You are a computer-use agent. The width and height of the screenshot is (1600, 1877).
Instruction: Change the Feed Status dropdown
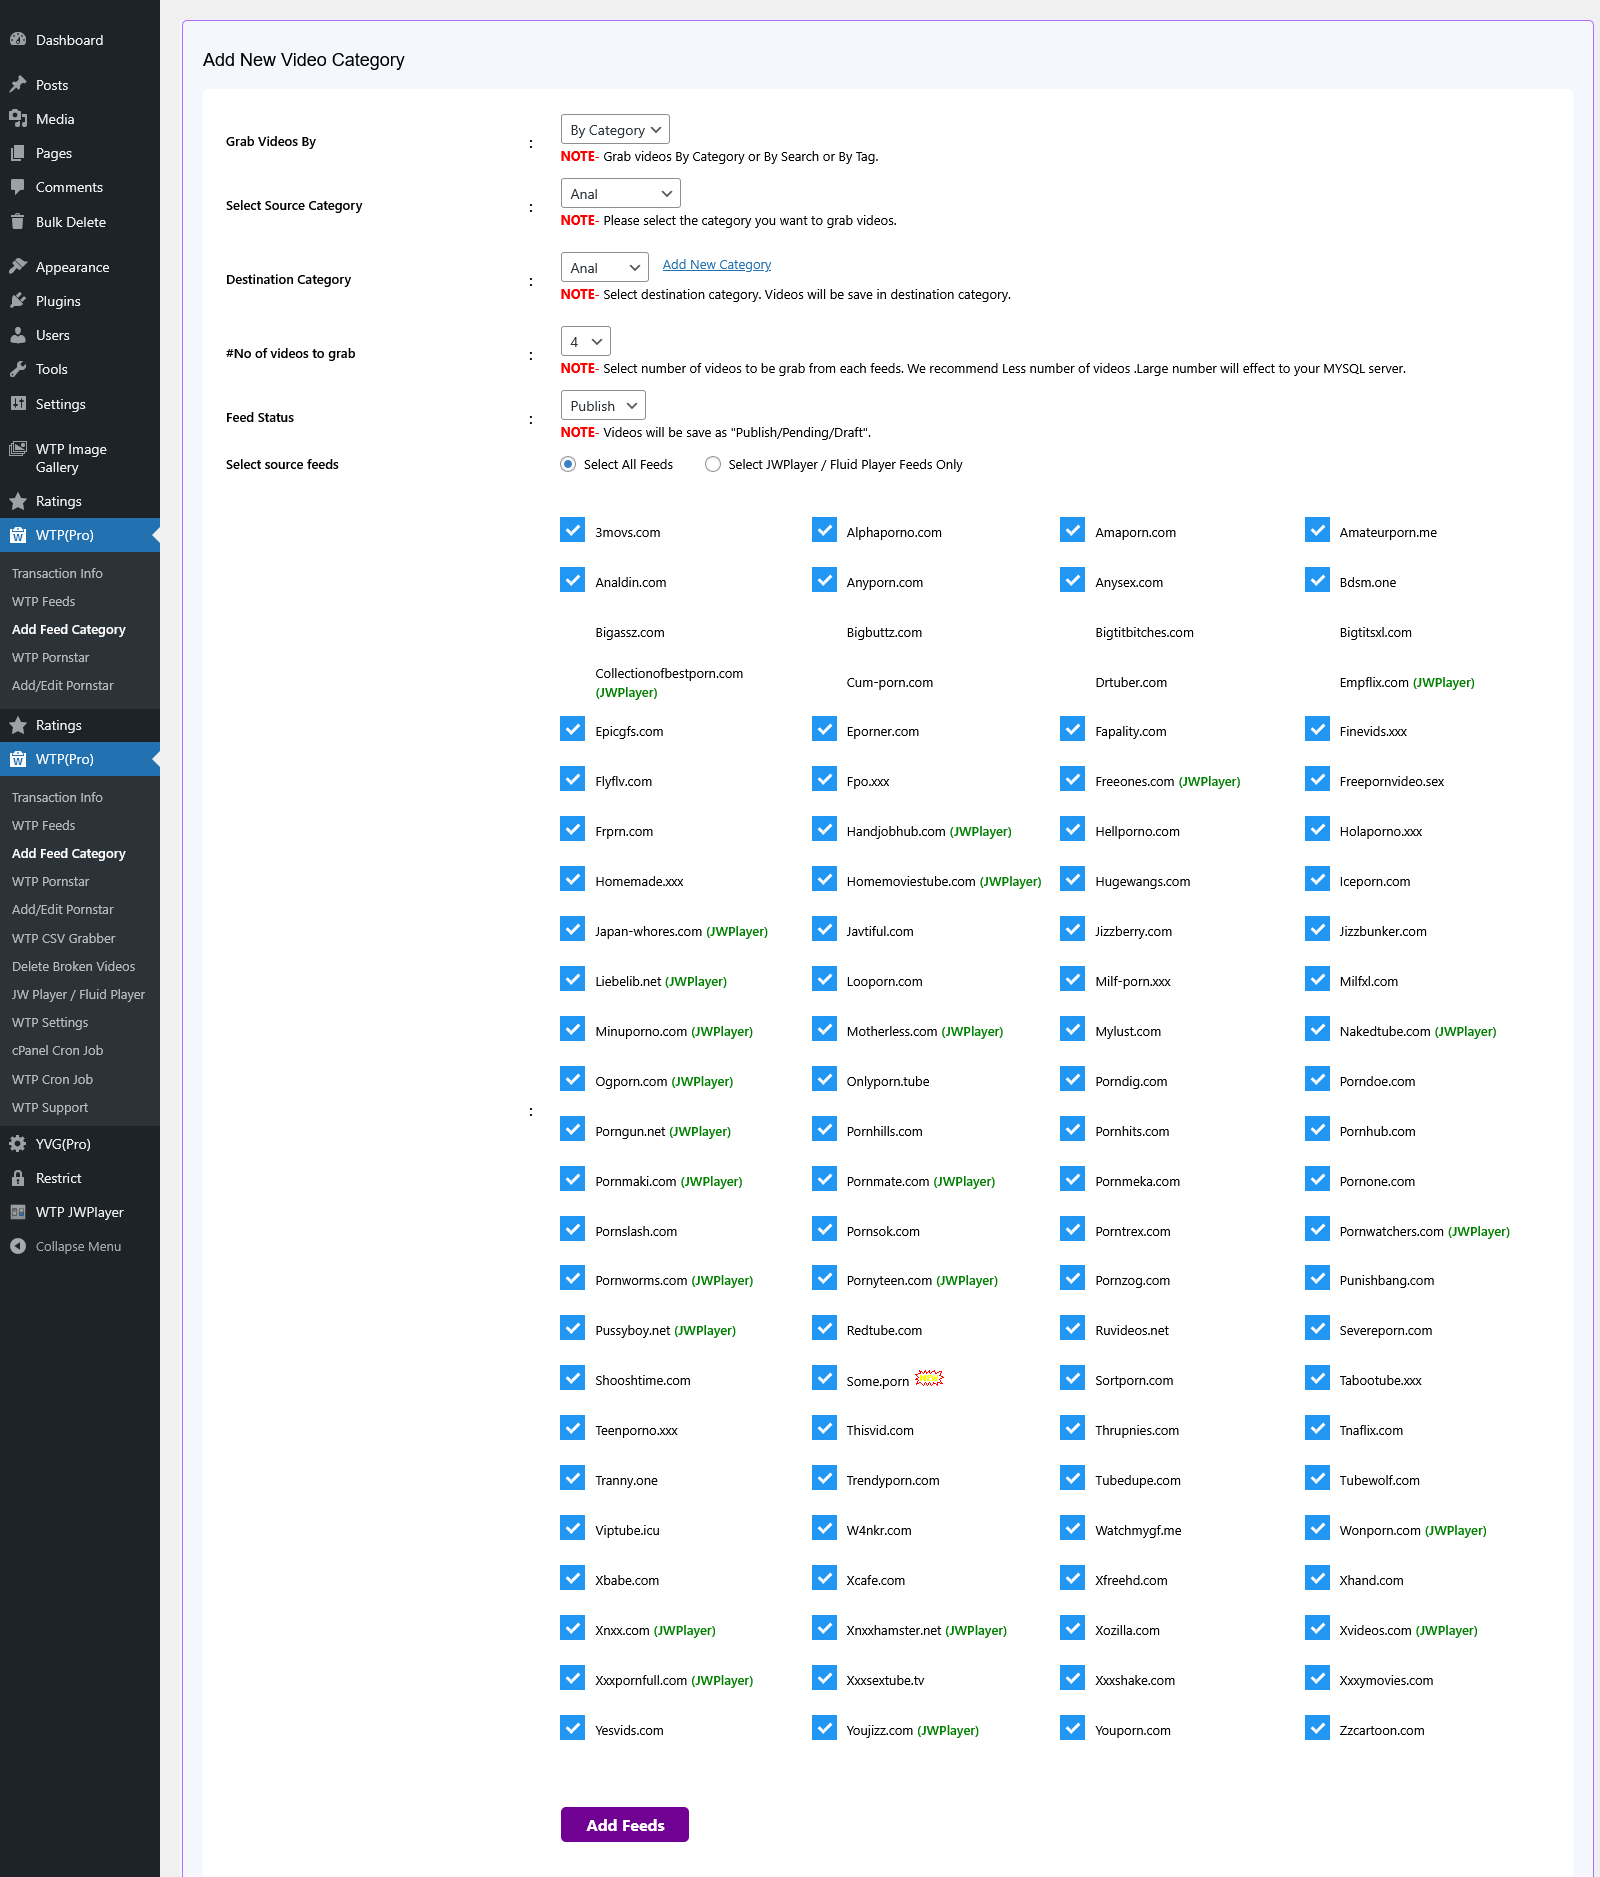(602, 405)
